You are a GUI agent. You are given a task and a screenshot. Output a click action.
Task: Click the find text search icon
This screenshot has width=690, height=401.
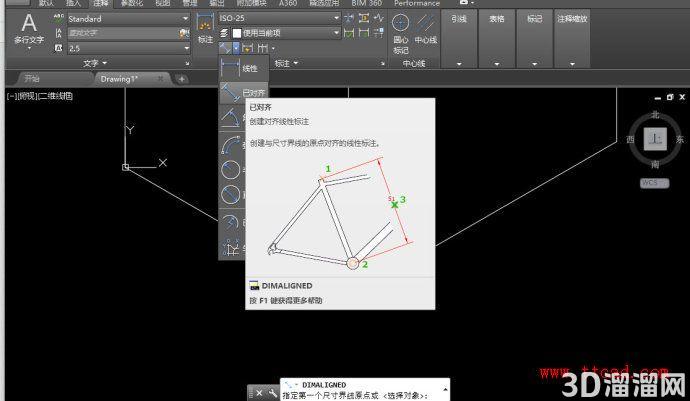click(184, 33)
